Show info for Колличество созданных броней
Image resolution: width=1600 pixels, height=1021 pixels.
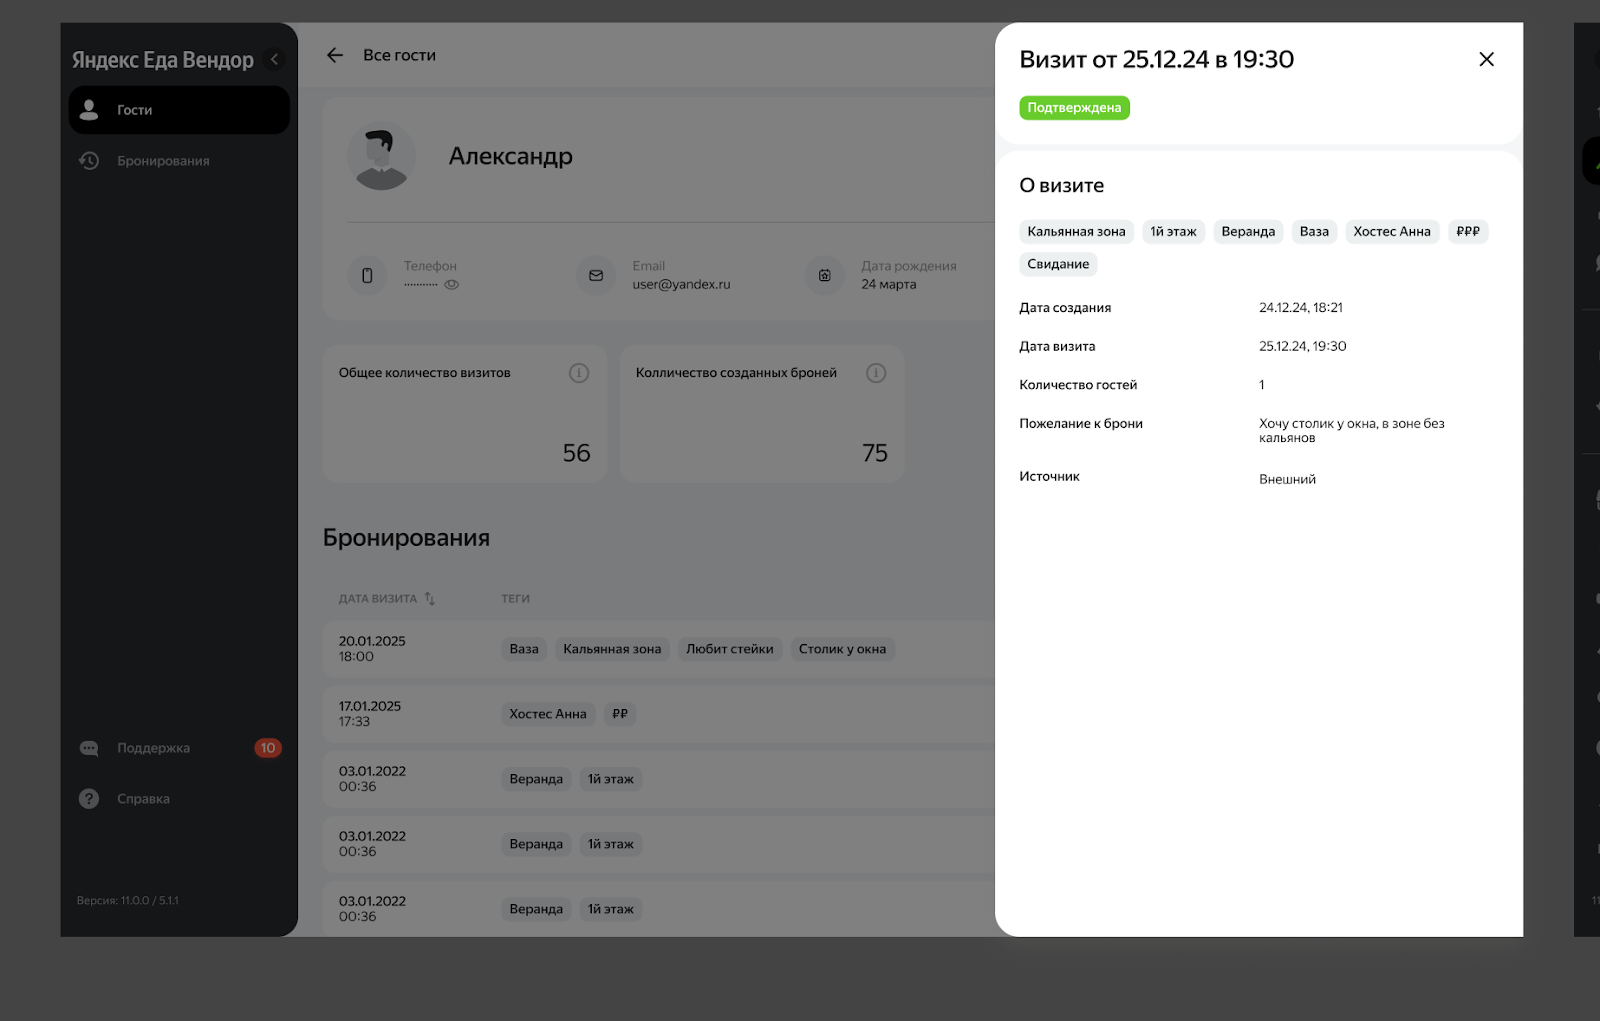click(x=876, y=373)
